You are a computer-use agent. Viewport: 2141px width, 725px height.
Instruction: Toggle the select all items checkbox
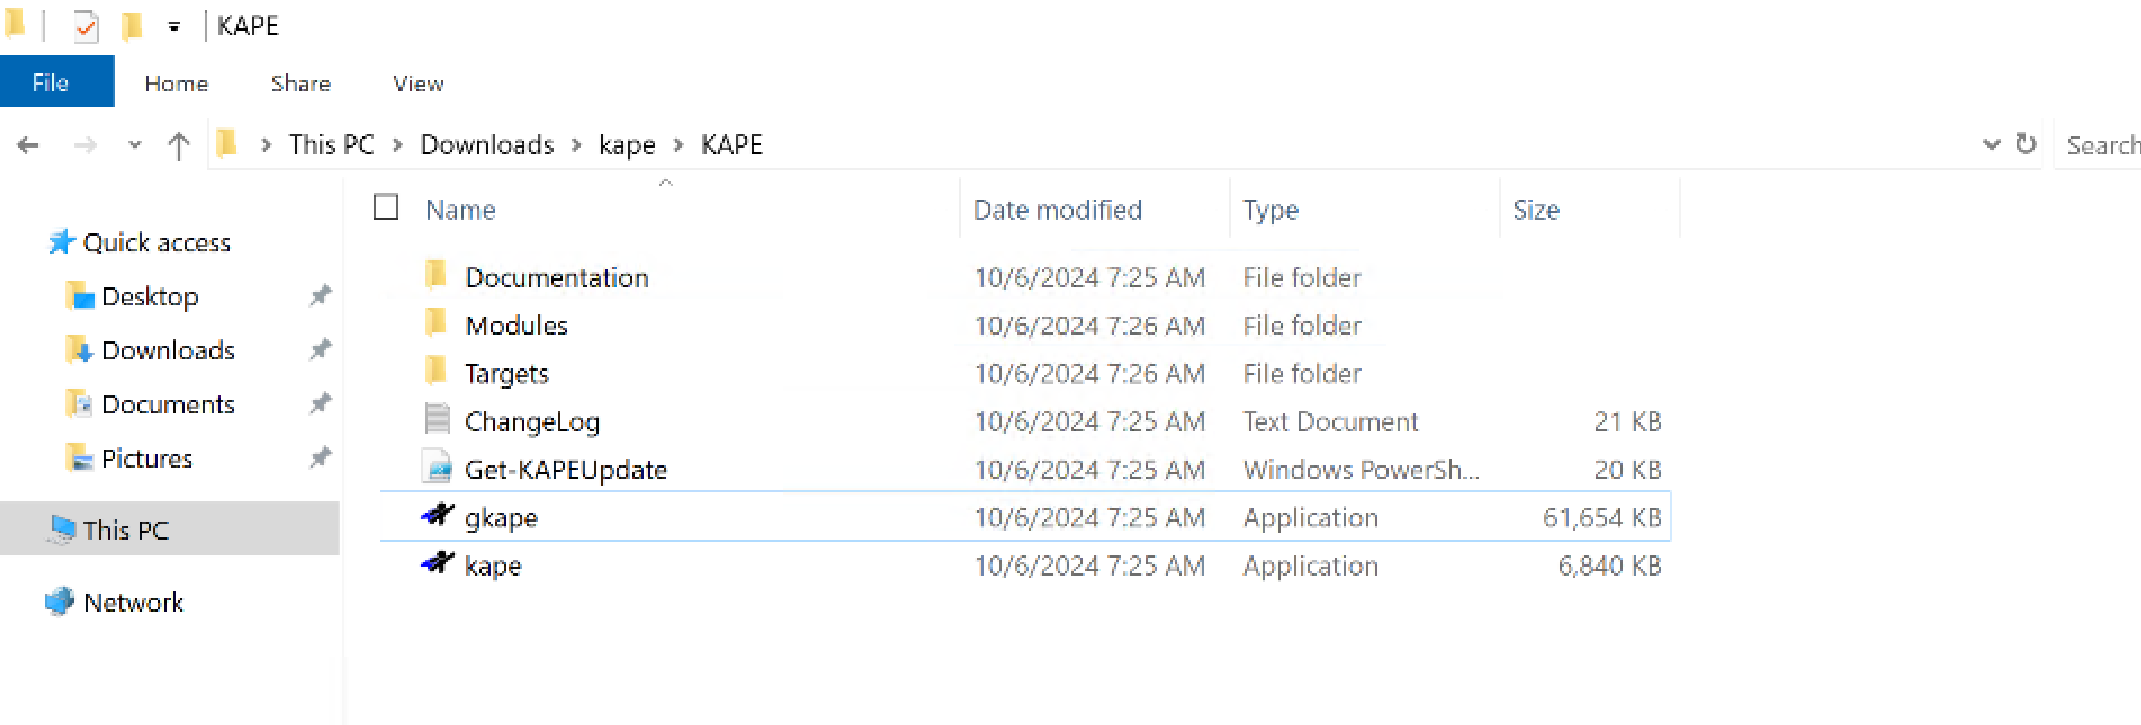386,207
